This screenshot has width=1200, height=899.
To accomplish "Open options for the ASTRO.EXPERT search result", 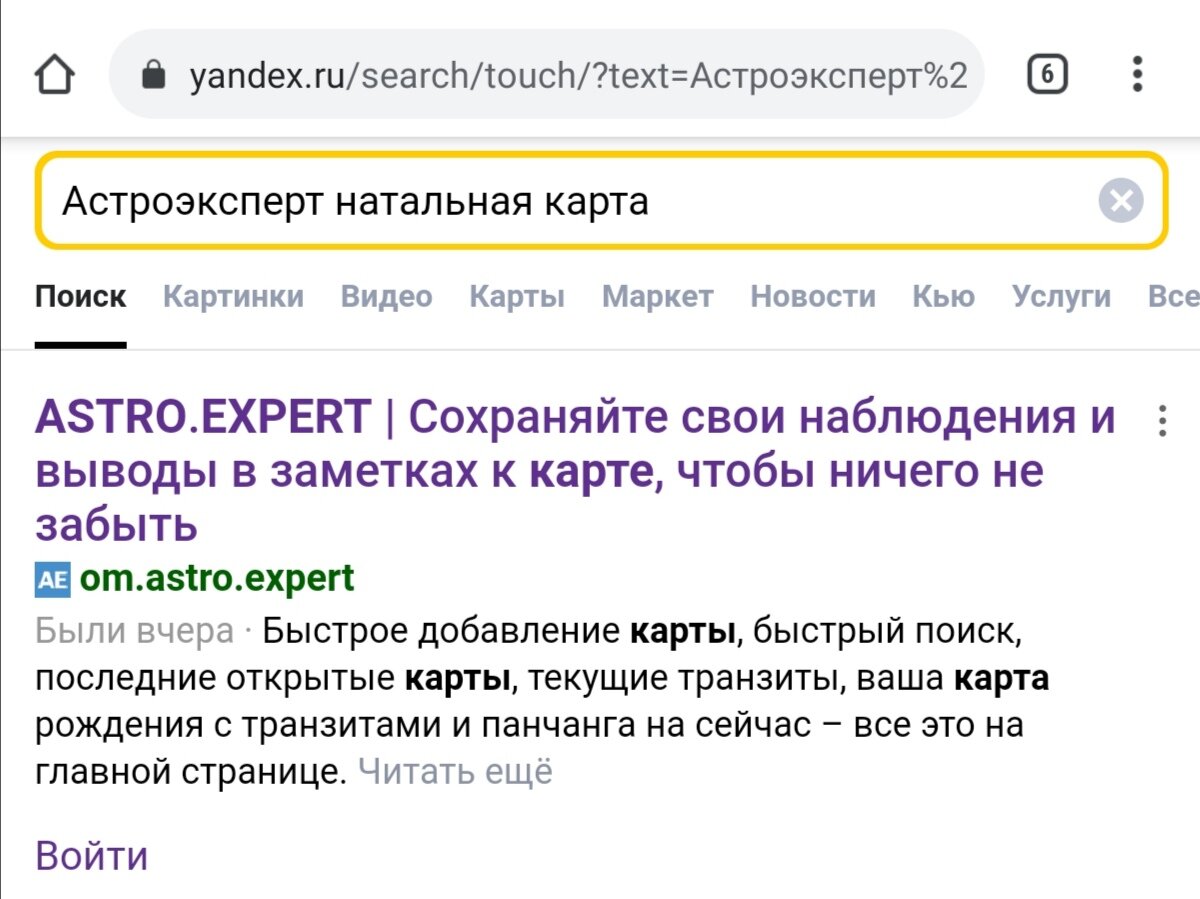I will (x=1162, y=421).
